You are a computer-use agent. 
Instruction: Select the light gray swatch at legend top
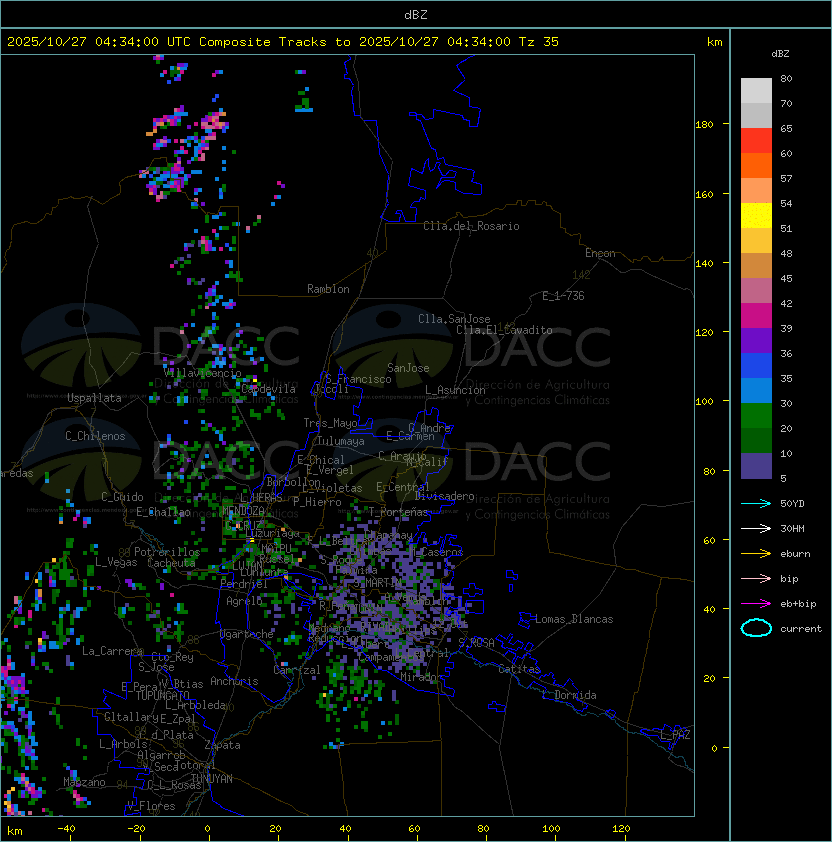756,91
